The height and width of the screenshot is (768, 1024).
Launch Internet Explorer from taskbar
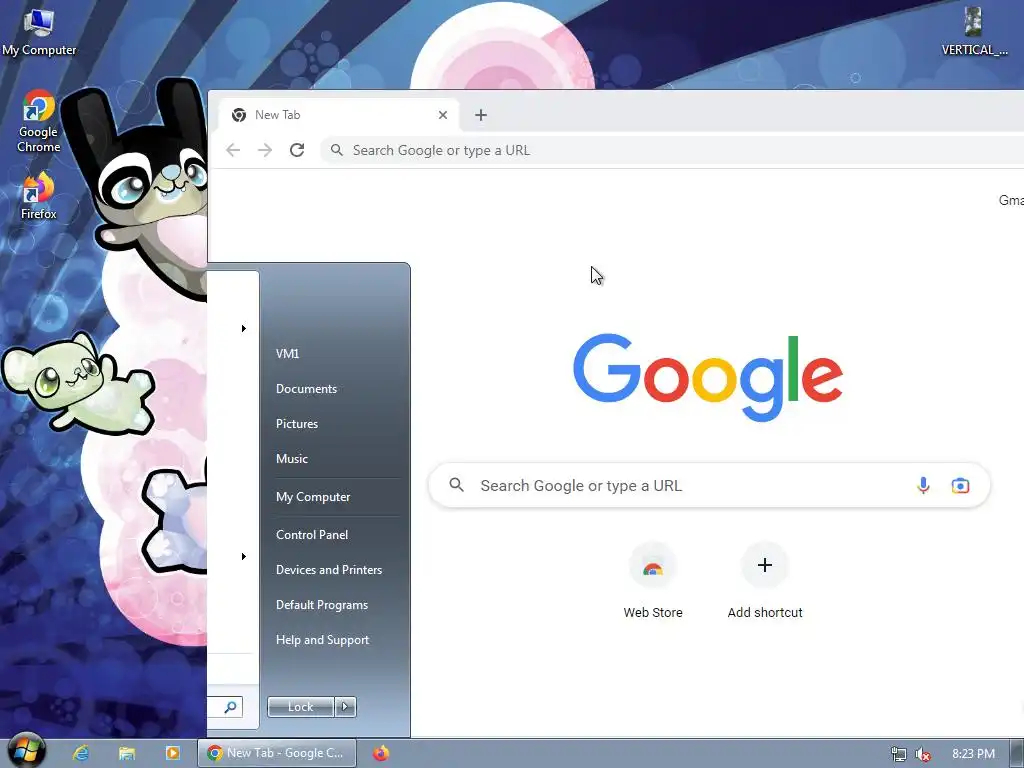(x=81, y=753)
